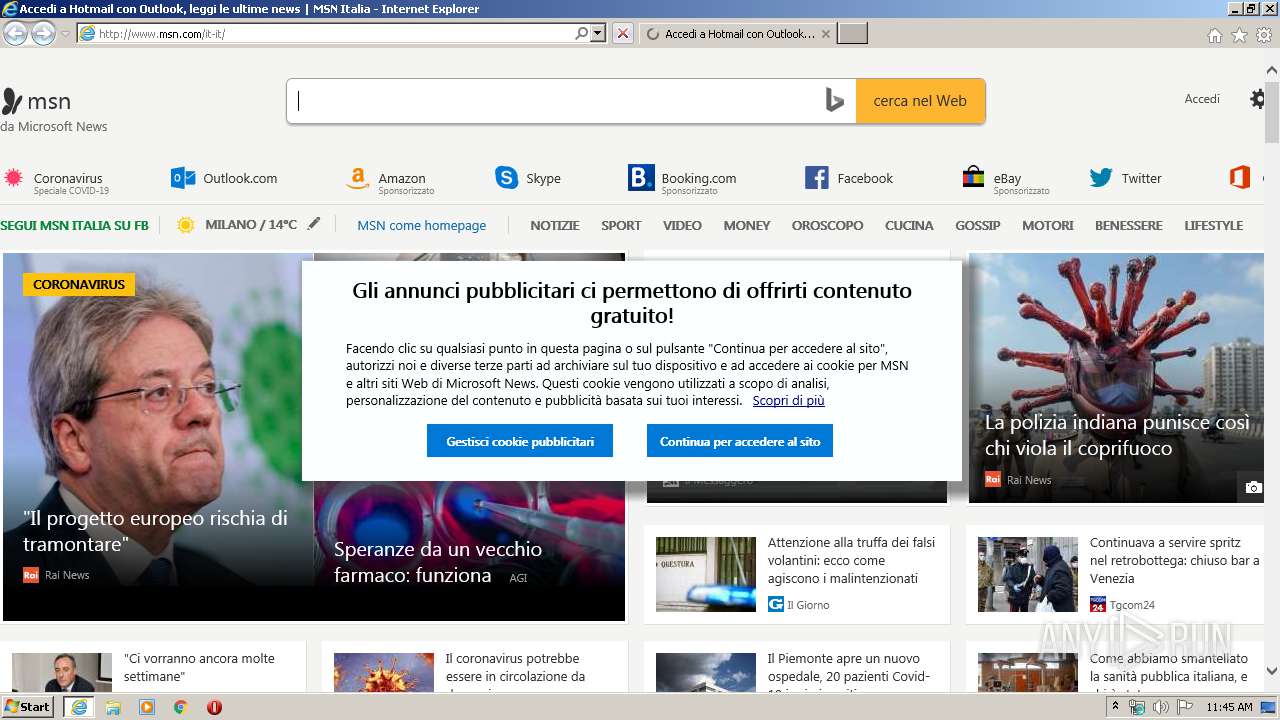Open the Skype shortcut
Screen dimensions: 1280x720
(x=528, y=178)
